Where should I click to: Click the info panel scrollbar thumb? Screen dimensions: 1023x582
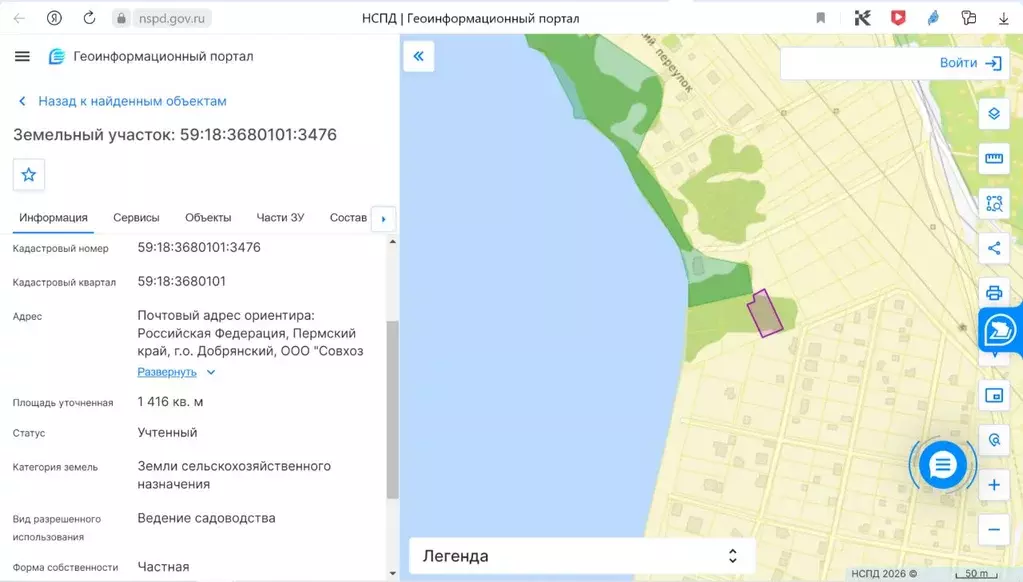pyautogui.click(x=392, y=410)
